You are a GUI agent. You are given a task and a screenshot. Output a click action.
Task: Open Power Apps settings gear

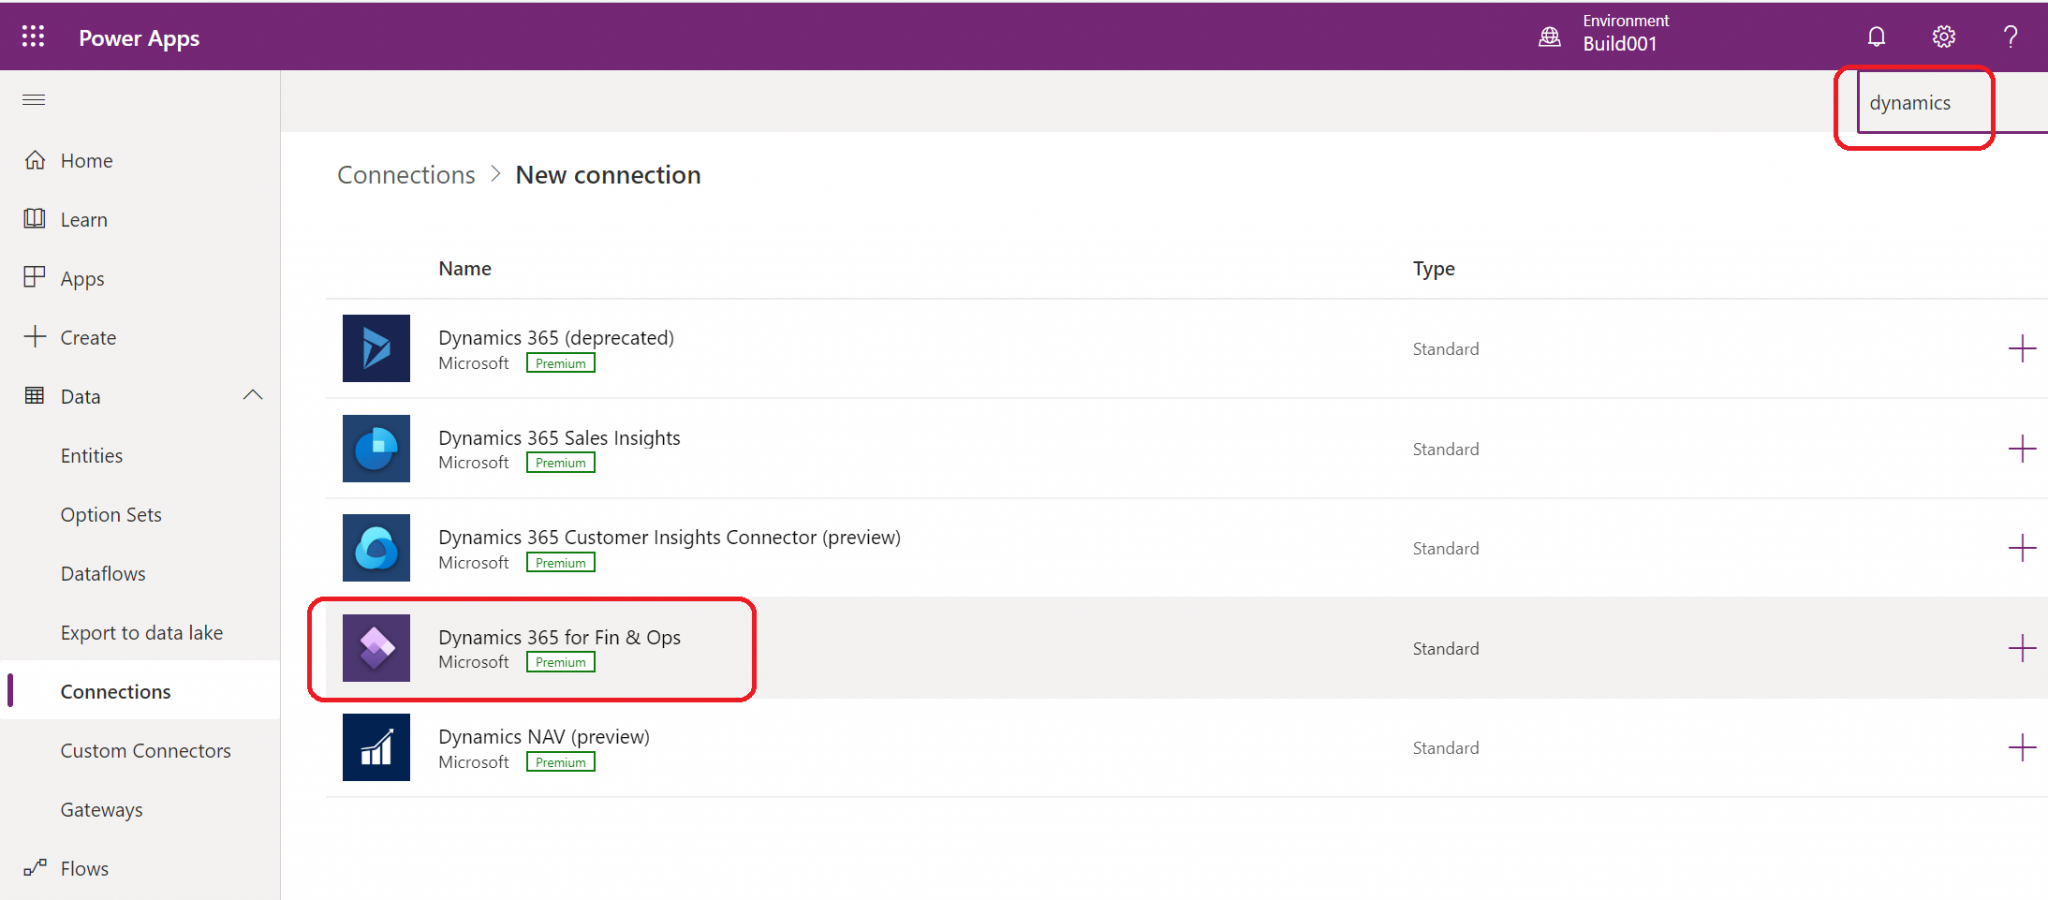pos(1943,36)
